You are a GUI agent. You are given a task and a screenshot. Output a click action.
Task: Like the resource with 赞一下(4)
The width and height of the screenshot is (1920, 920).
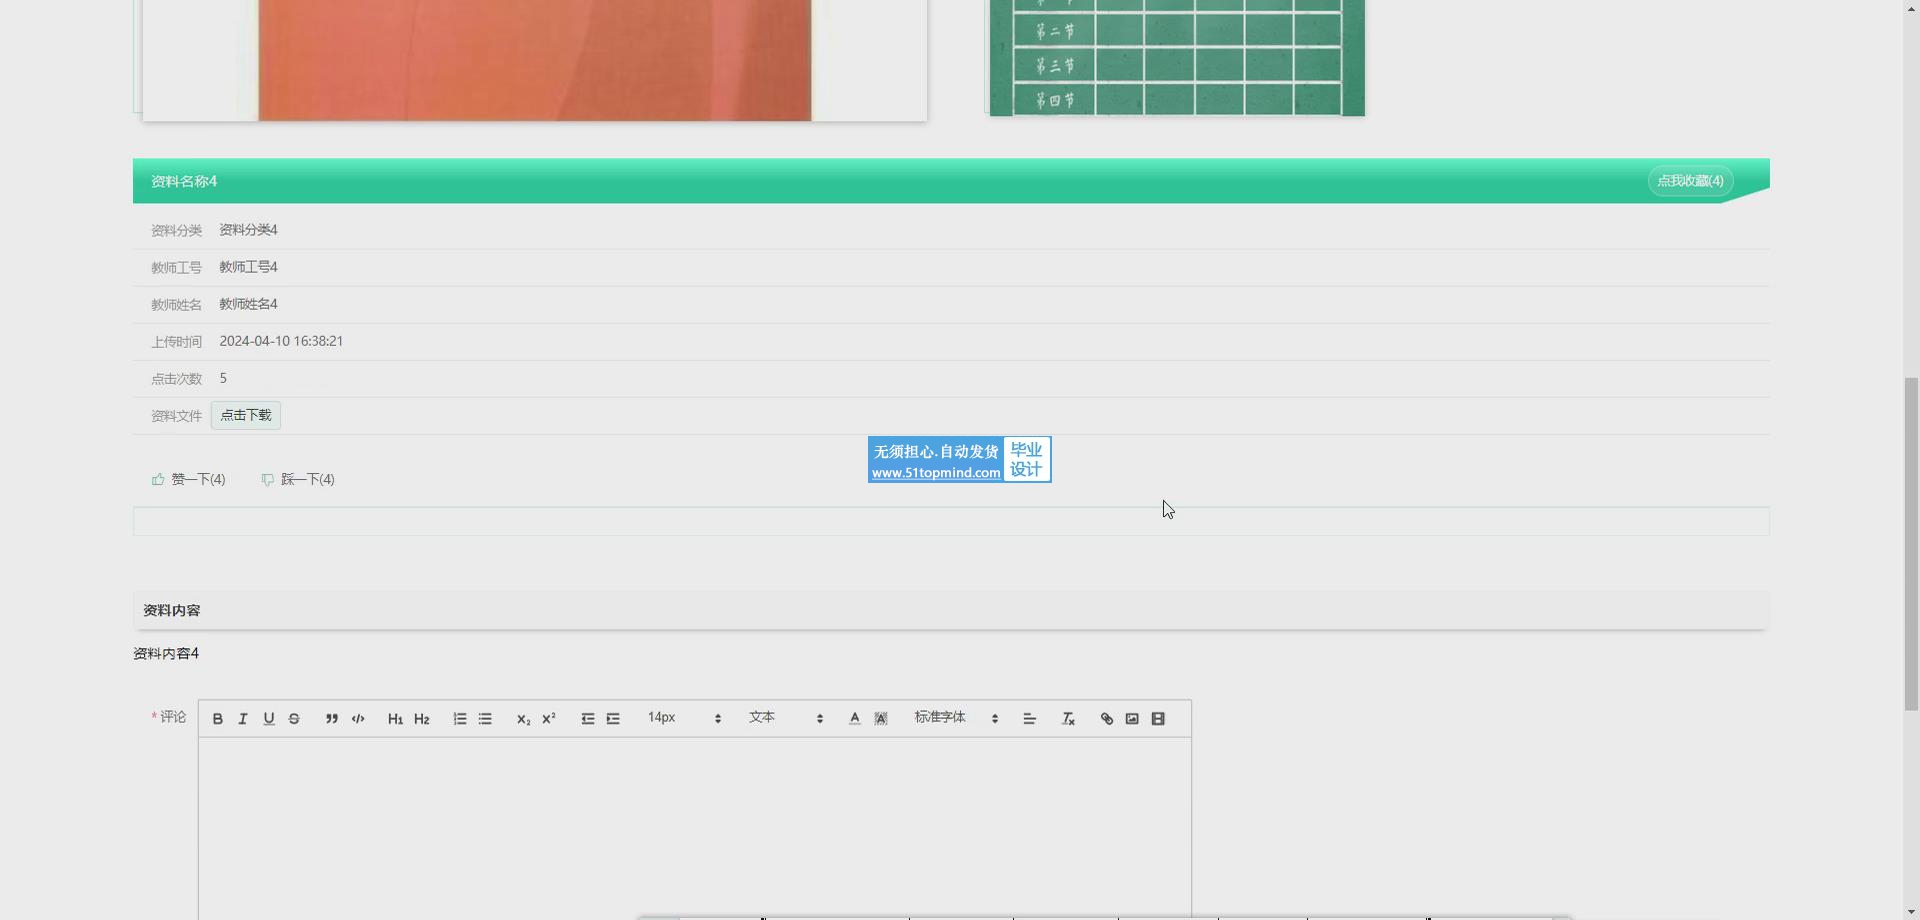tap(189, 479)
